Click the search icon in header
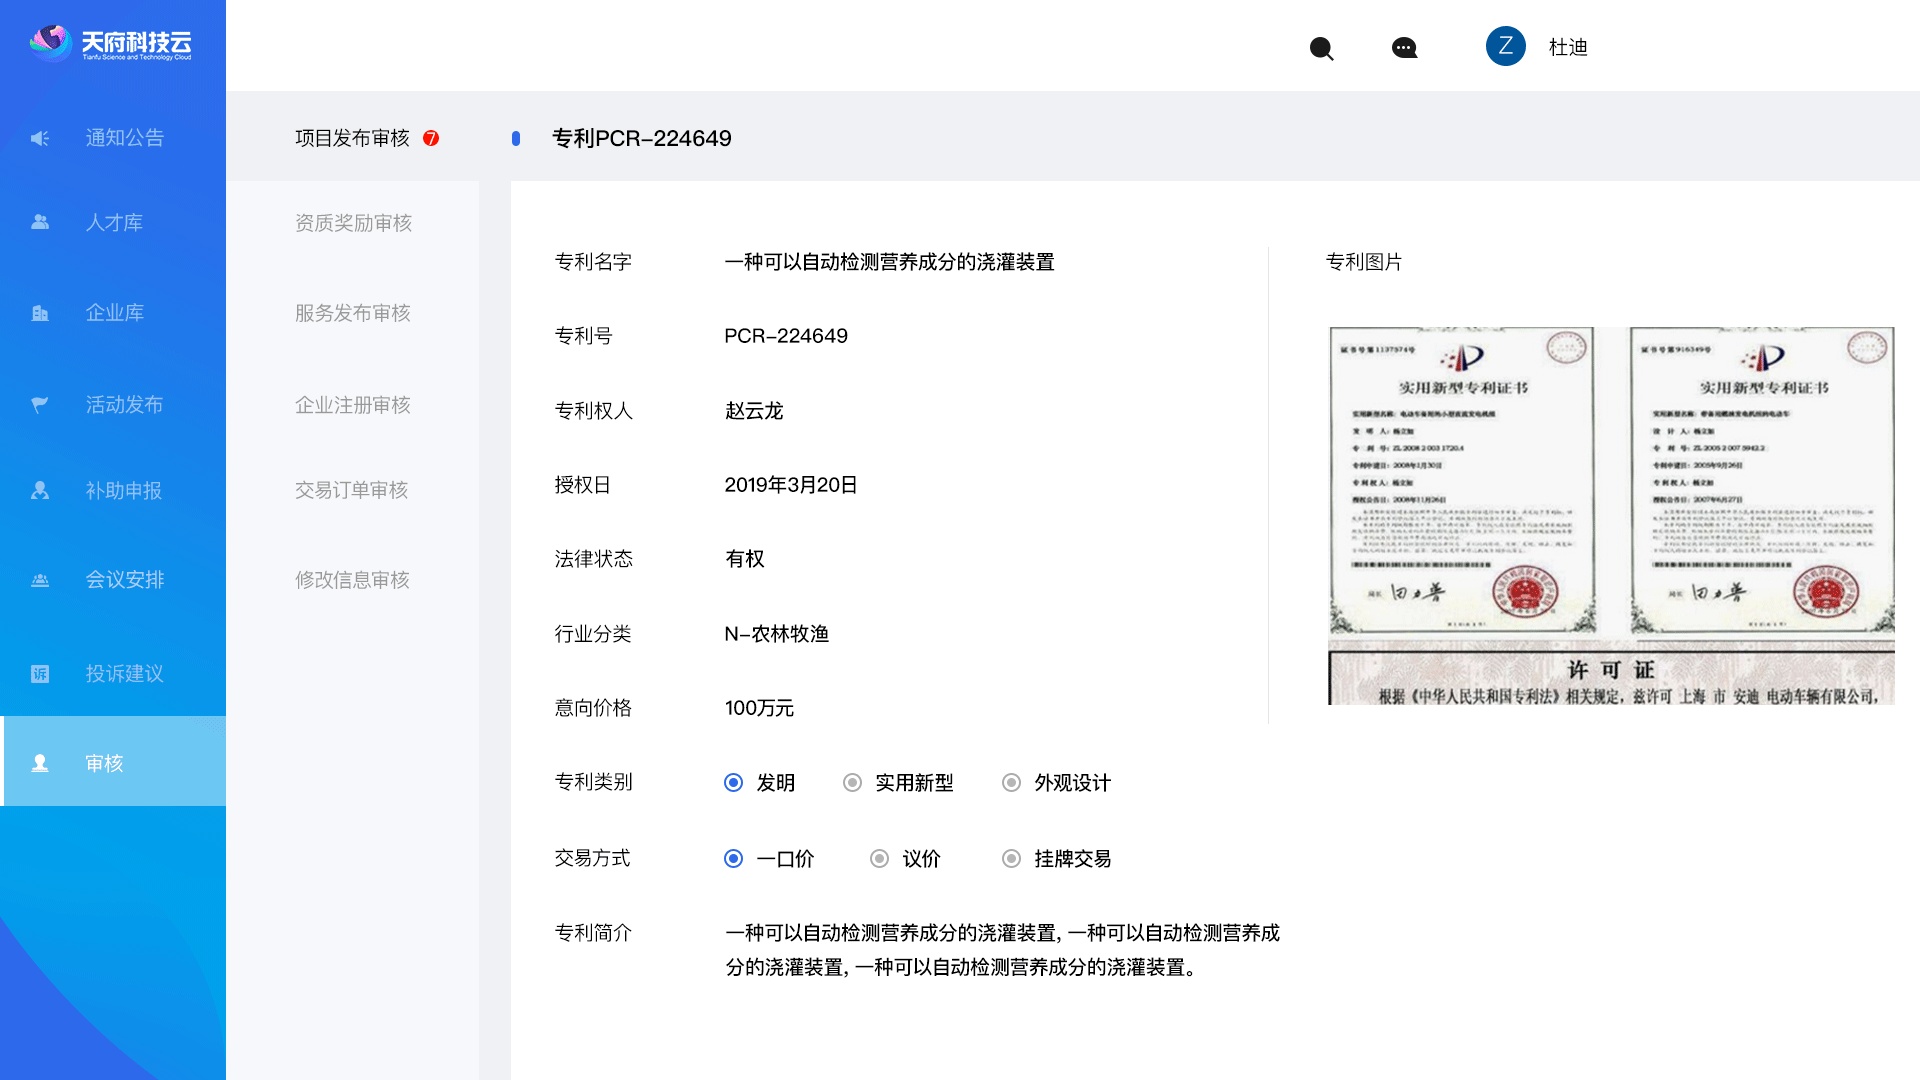 pos(1321,48)
